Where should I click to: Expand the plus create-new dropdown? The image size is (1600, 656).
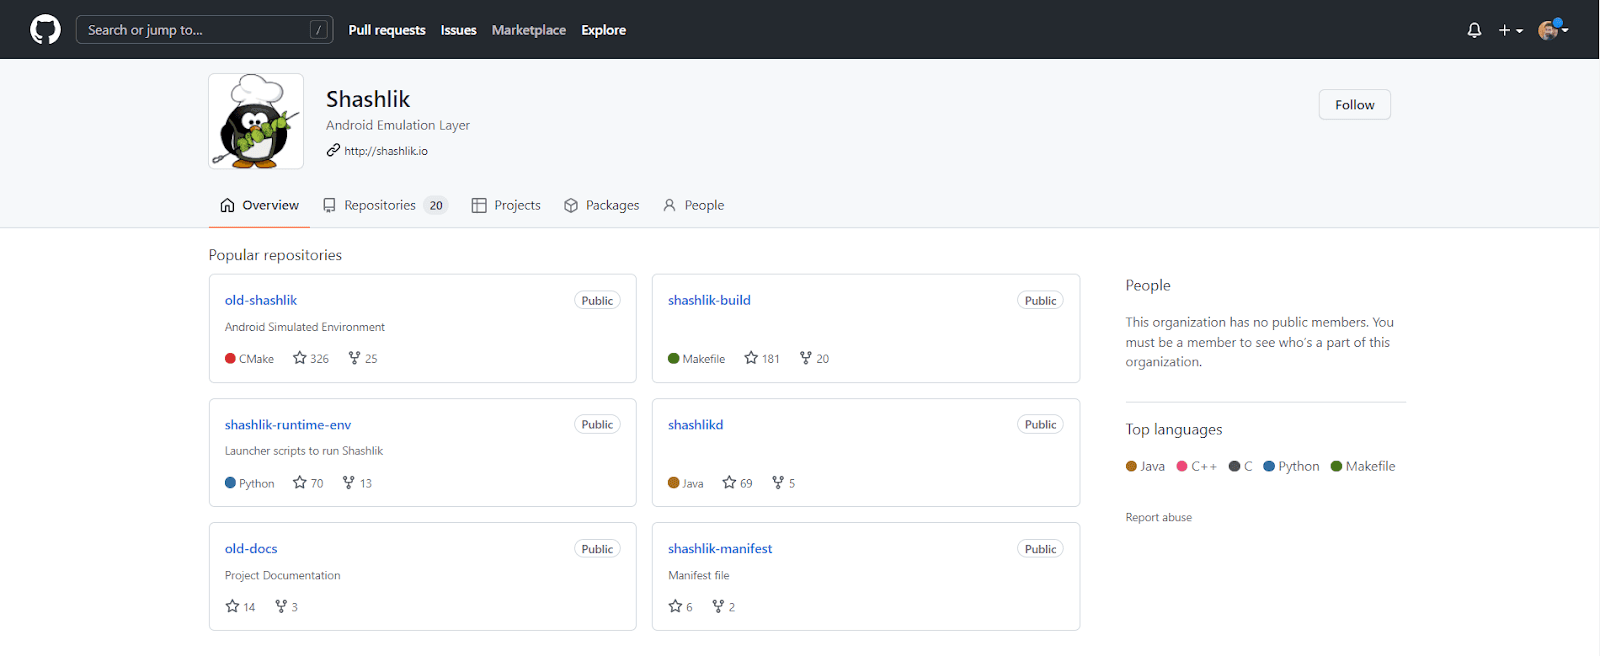point(1510,30)
